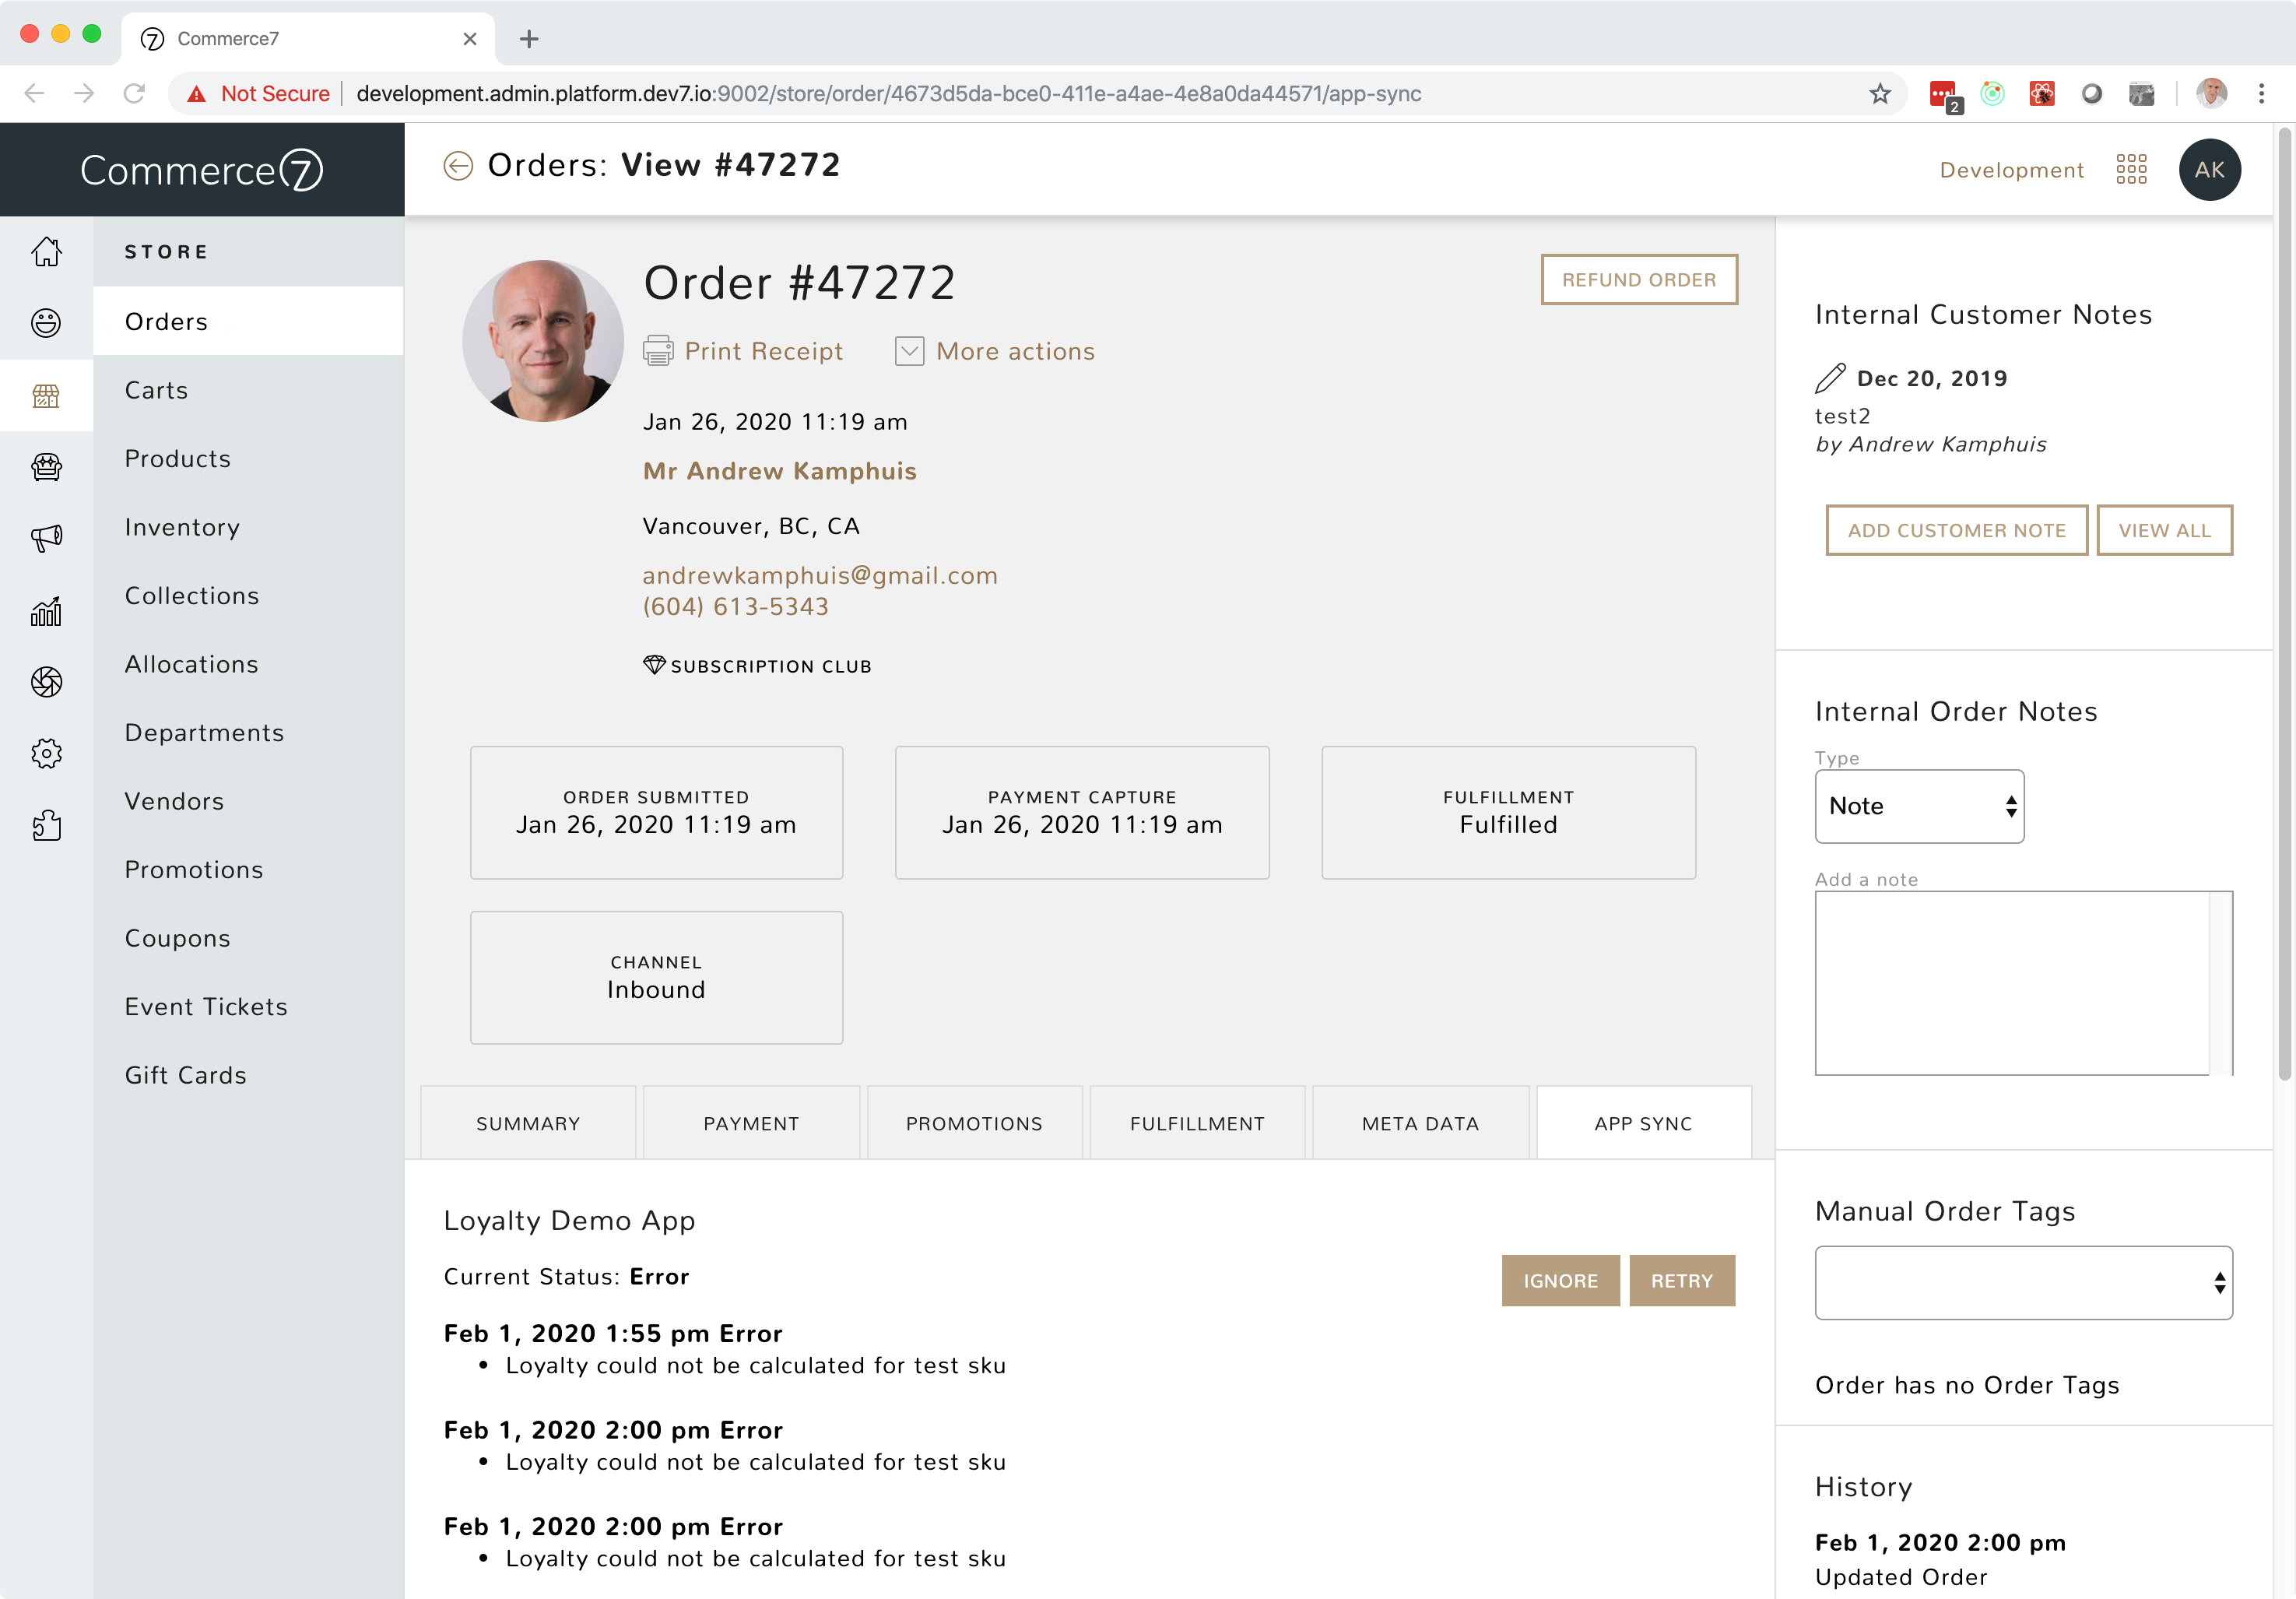Open Gift Cards in the Store menu

(248, 1075)
